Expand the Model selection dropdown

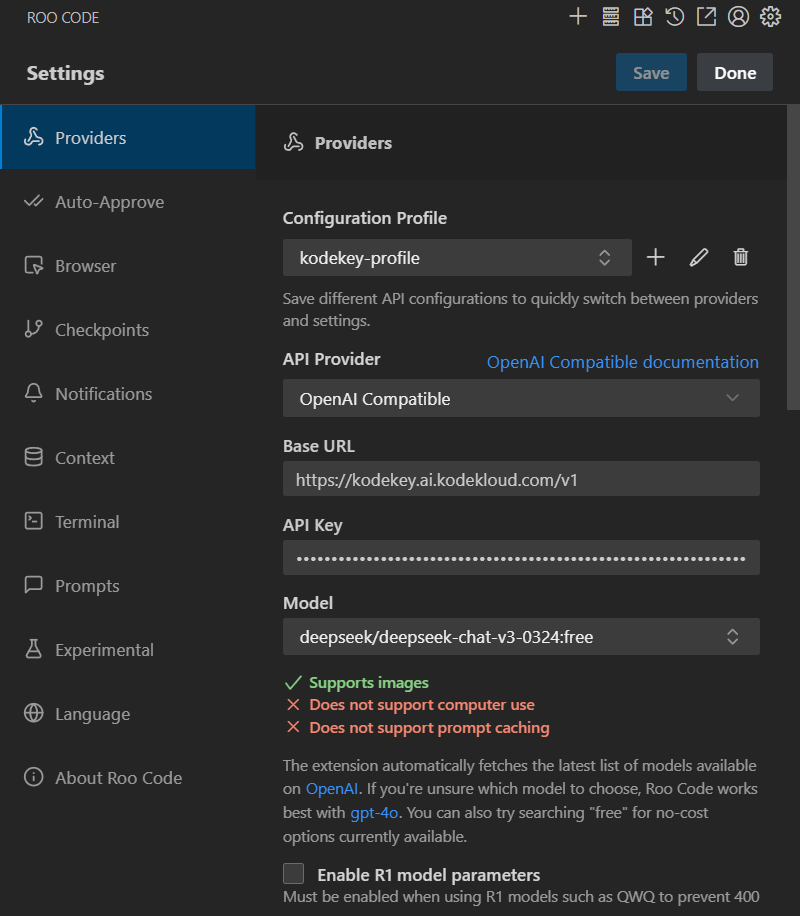[x=521, y=636]
